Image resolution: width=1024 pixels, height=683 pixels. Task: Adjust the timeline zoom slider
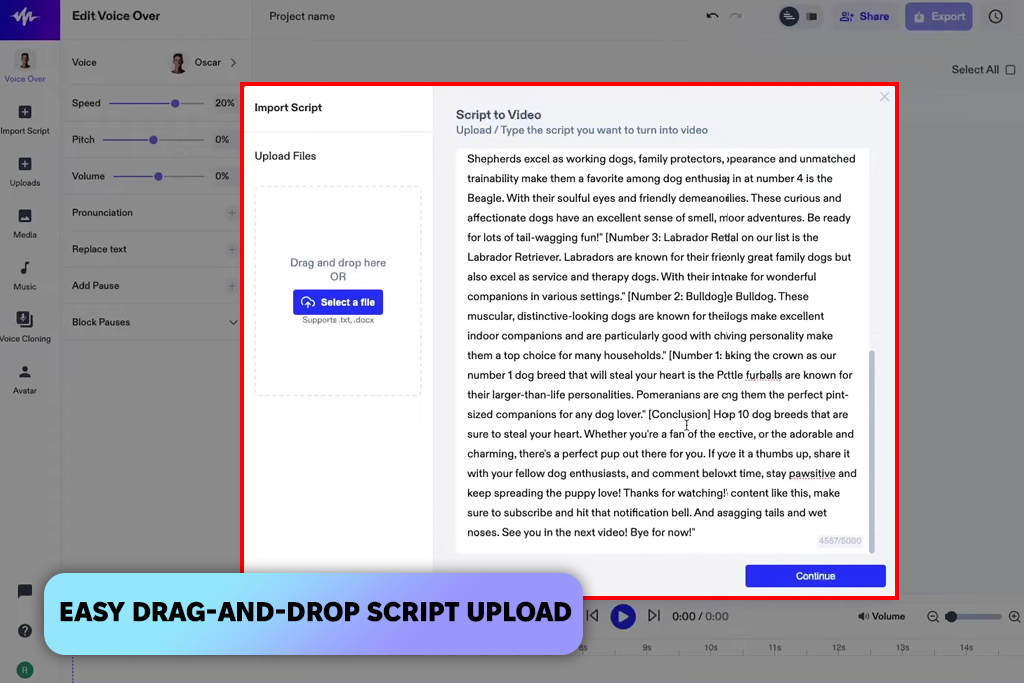coord(973,616)
